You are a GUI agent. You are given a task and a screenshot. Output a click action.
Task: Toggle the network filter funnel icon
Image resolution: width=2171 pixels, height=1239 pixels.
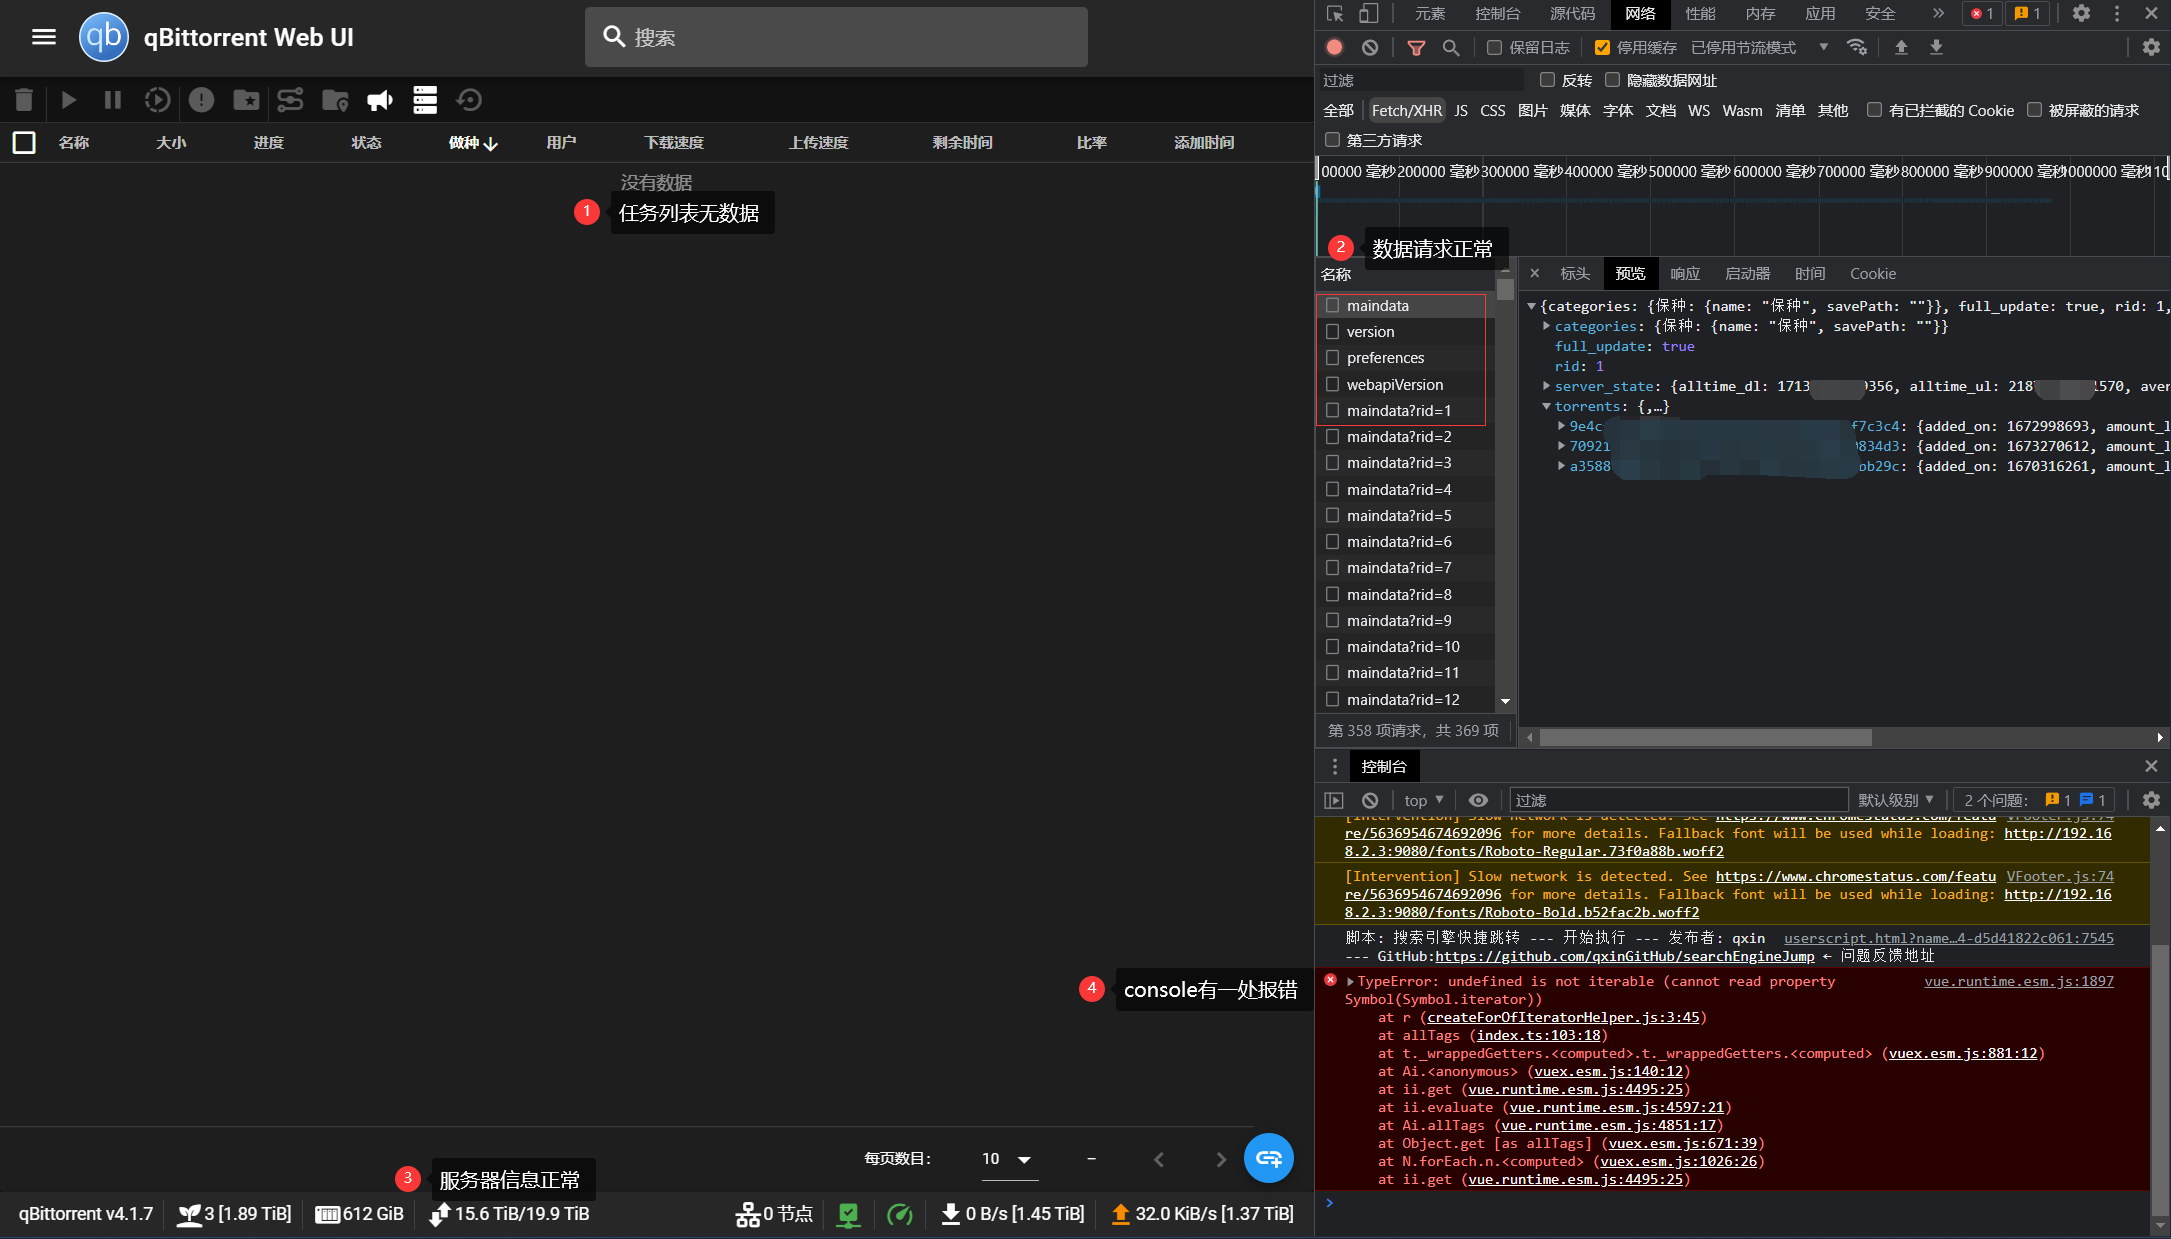tap(1416, 47)
